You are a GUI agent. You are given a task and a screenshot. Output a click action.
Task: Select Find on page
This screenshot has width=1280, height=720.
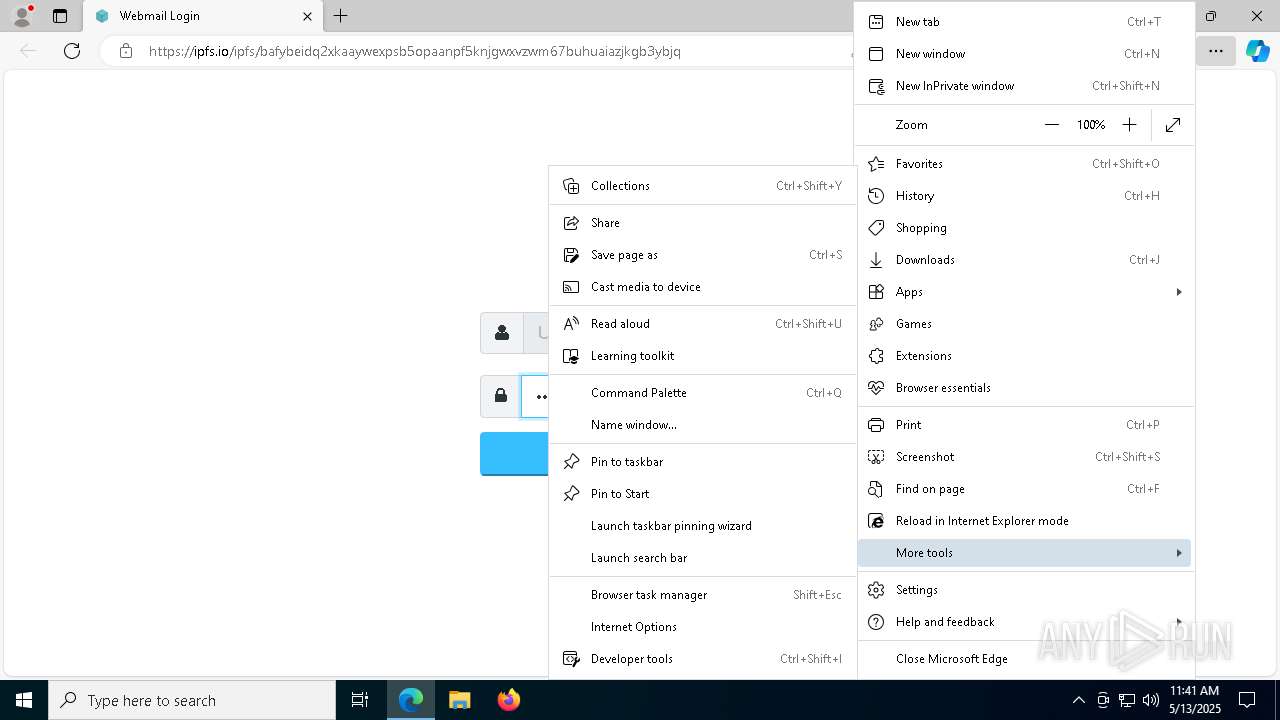coord(1025,488)
